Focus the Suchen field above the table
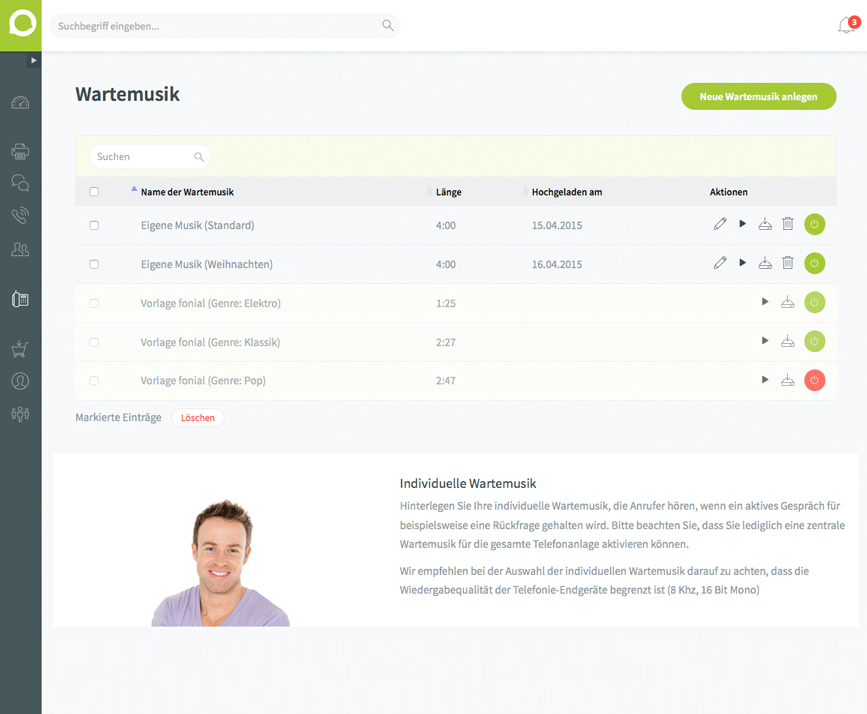This screenshot has width=867, height=714. point(143,157)
